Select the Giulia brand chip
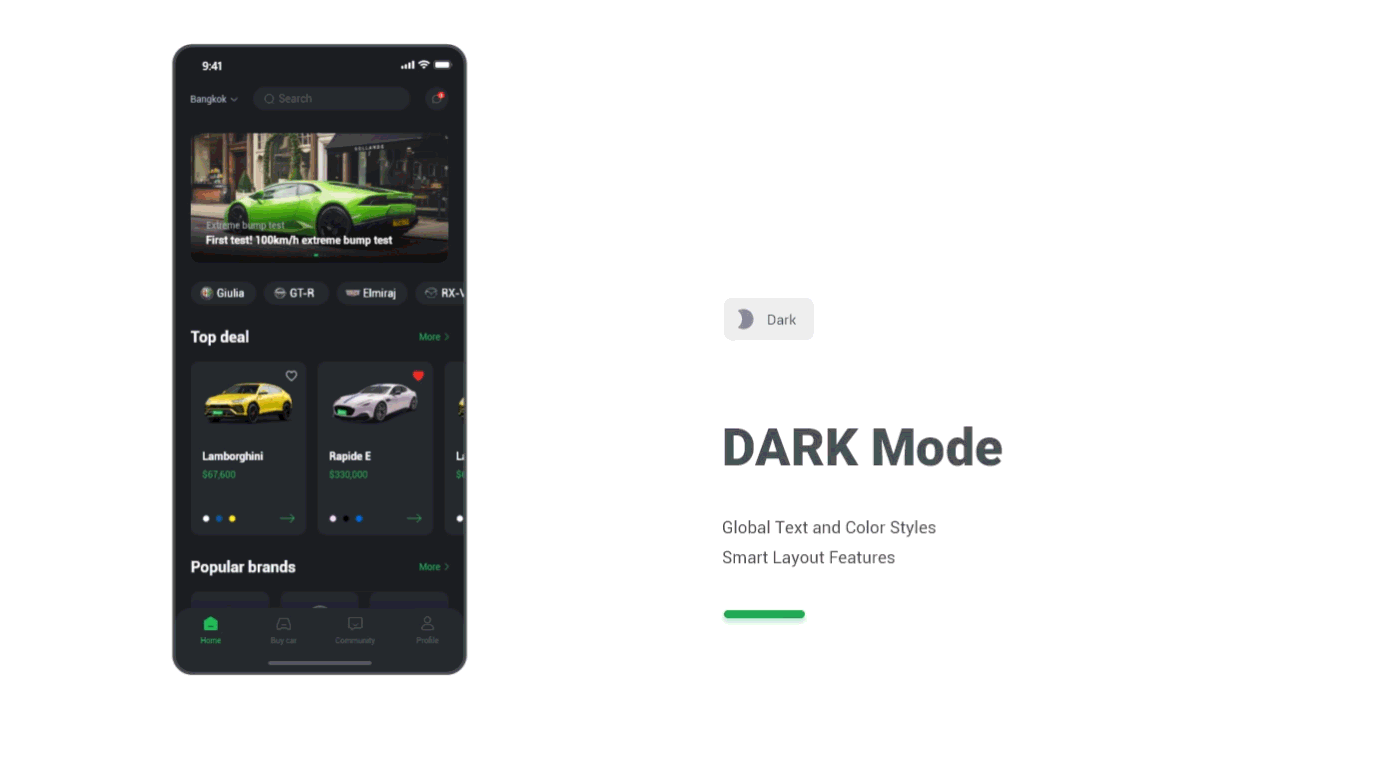The image size is (1398, 772). [223, 293]
